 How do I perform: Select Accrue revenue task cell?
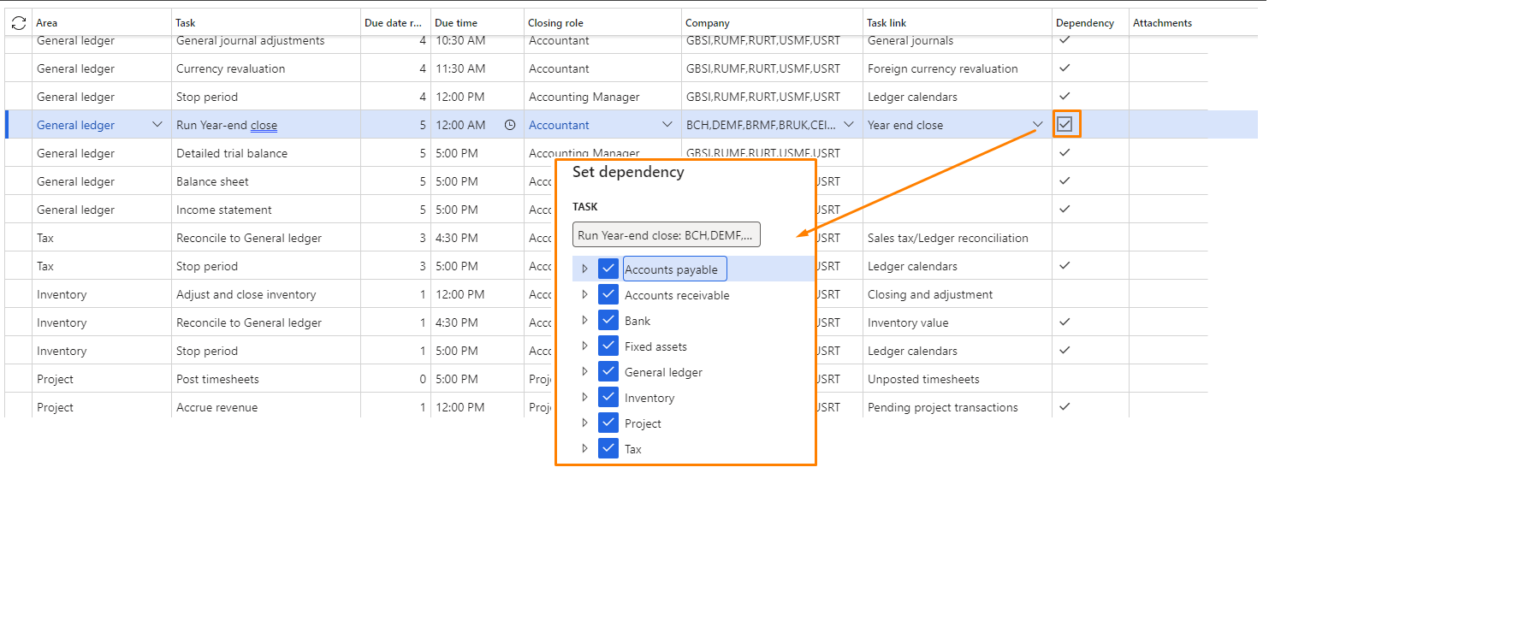click(x=266, y=407)
